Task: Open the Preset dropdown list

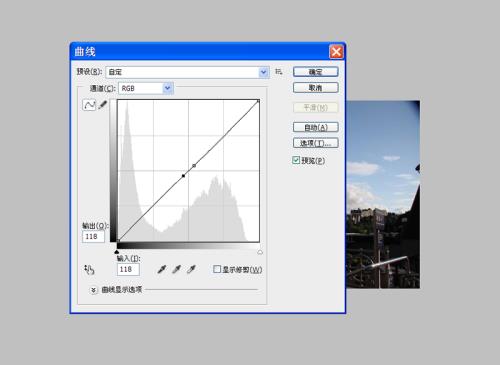Action: [x=188, y=72]
